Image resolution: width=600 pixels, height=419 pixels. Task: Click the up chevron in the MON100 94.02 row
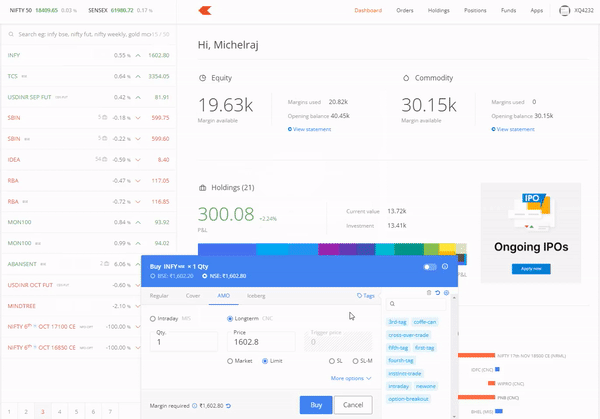pyautogui.click(x=138, y=243)
